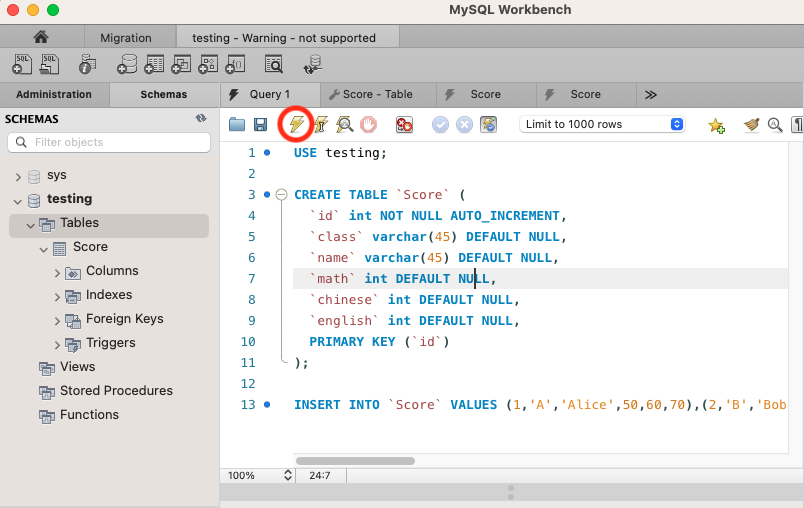Click the Filter objects search field
Viewport: 804px width, 508px height.
pyautogui.click(x=109, y=142)
